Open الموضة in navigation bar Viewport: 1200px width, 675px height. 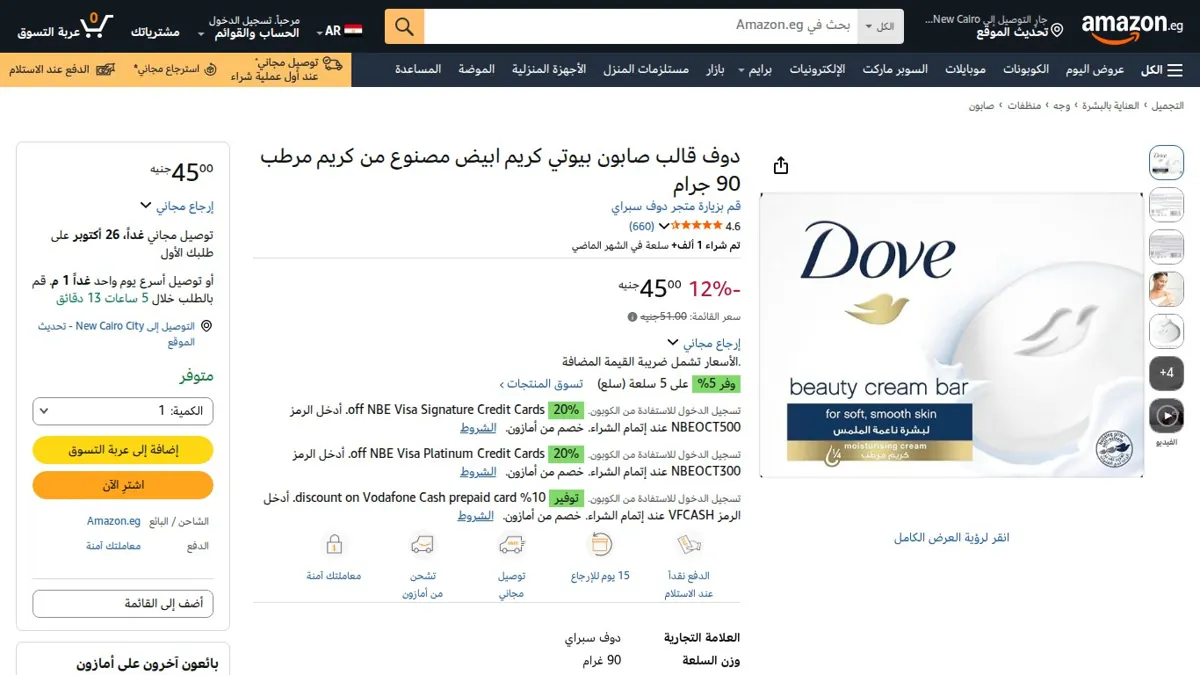click(477, 70)
